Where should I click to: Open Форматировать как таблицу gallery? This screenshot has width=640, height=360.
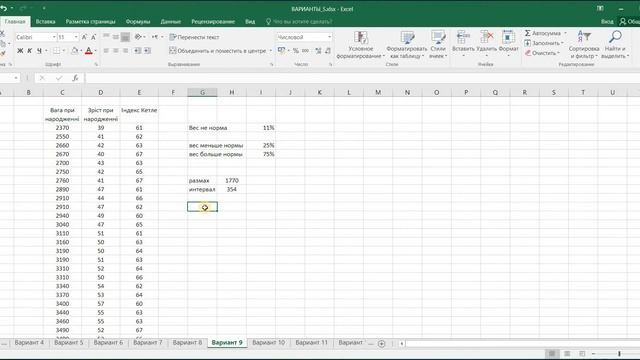[x=407, y=44]
